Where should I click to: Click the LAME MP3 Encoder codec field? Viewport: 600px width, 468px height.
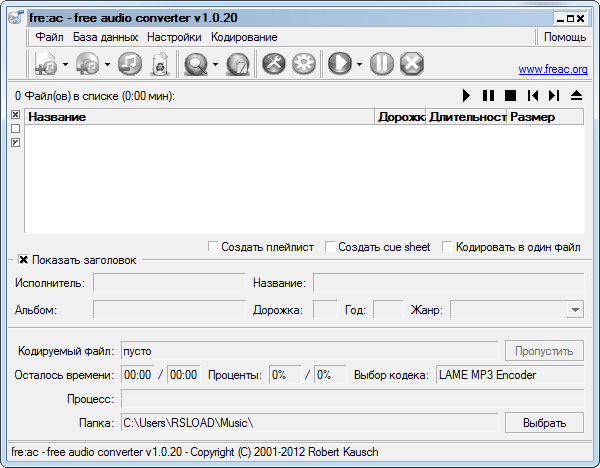point(510,375)
